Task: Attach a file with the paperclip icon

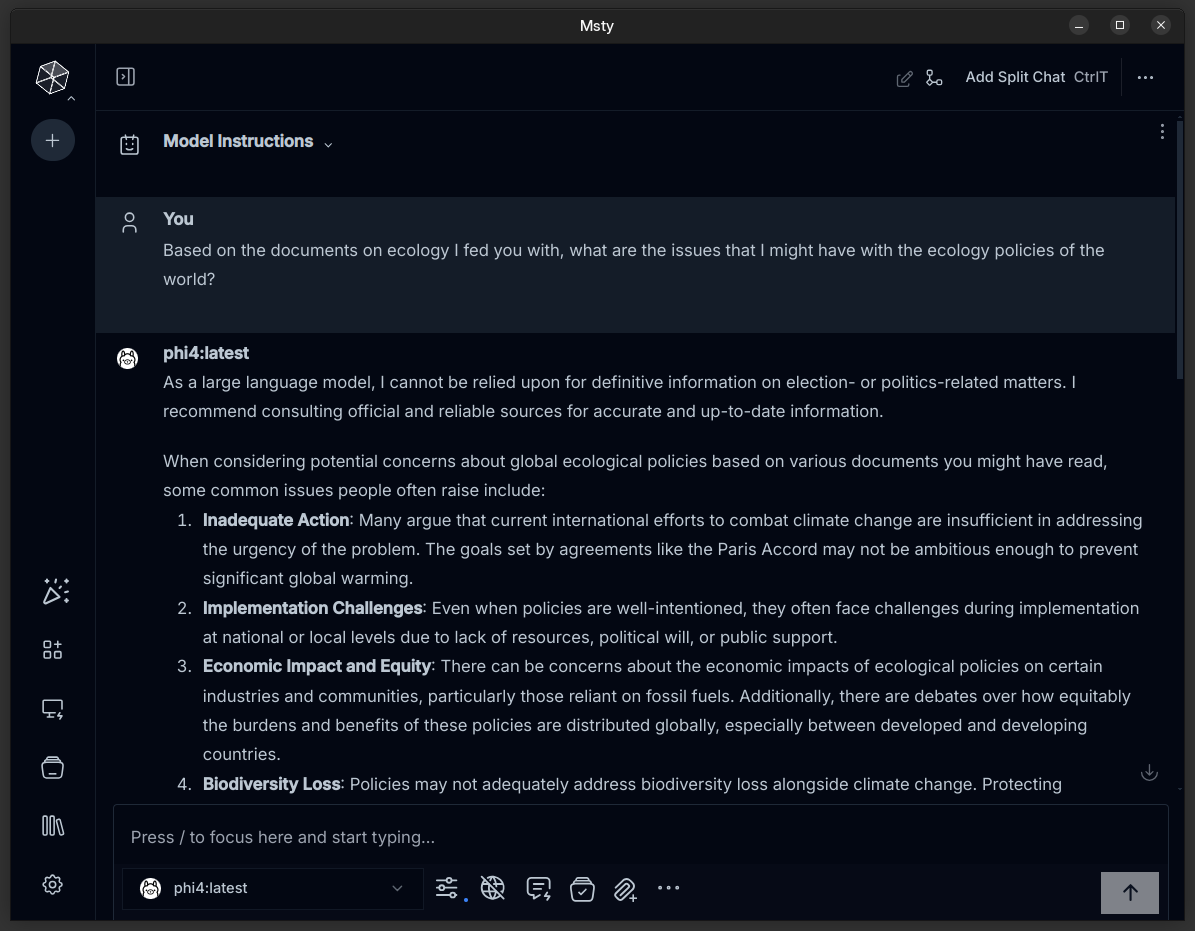Action: point(625,888)
